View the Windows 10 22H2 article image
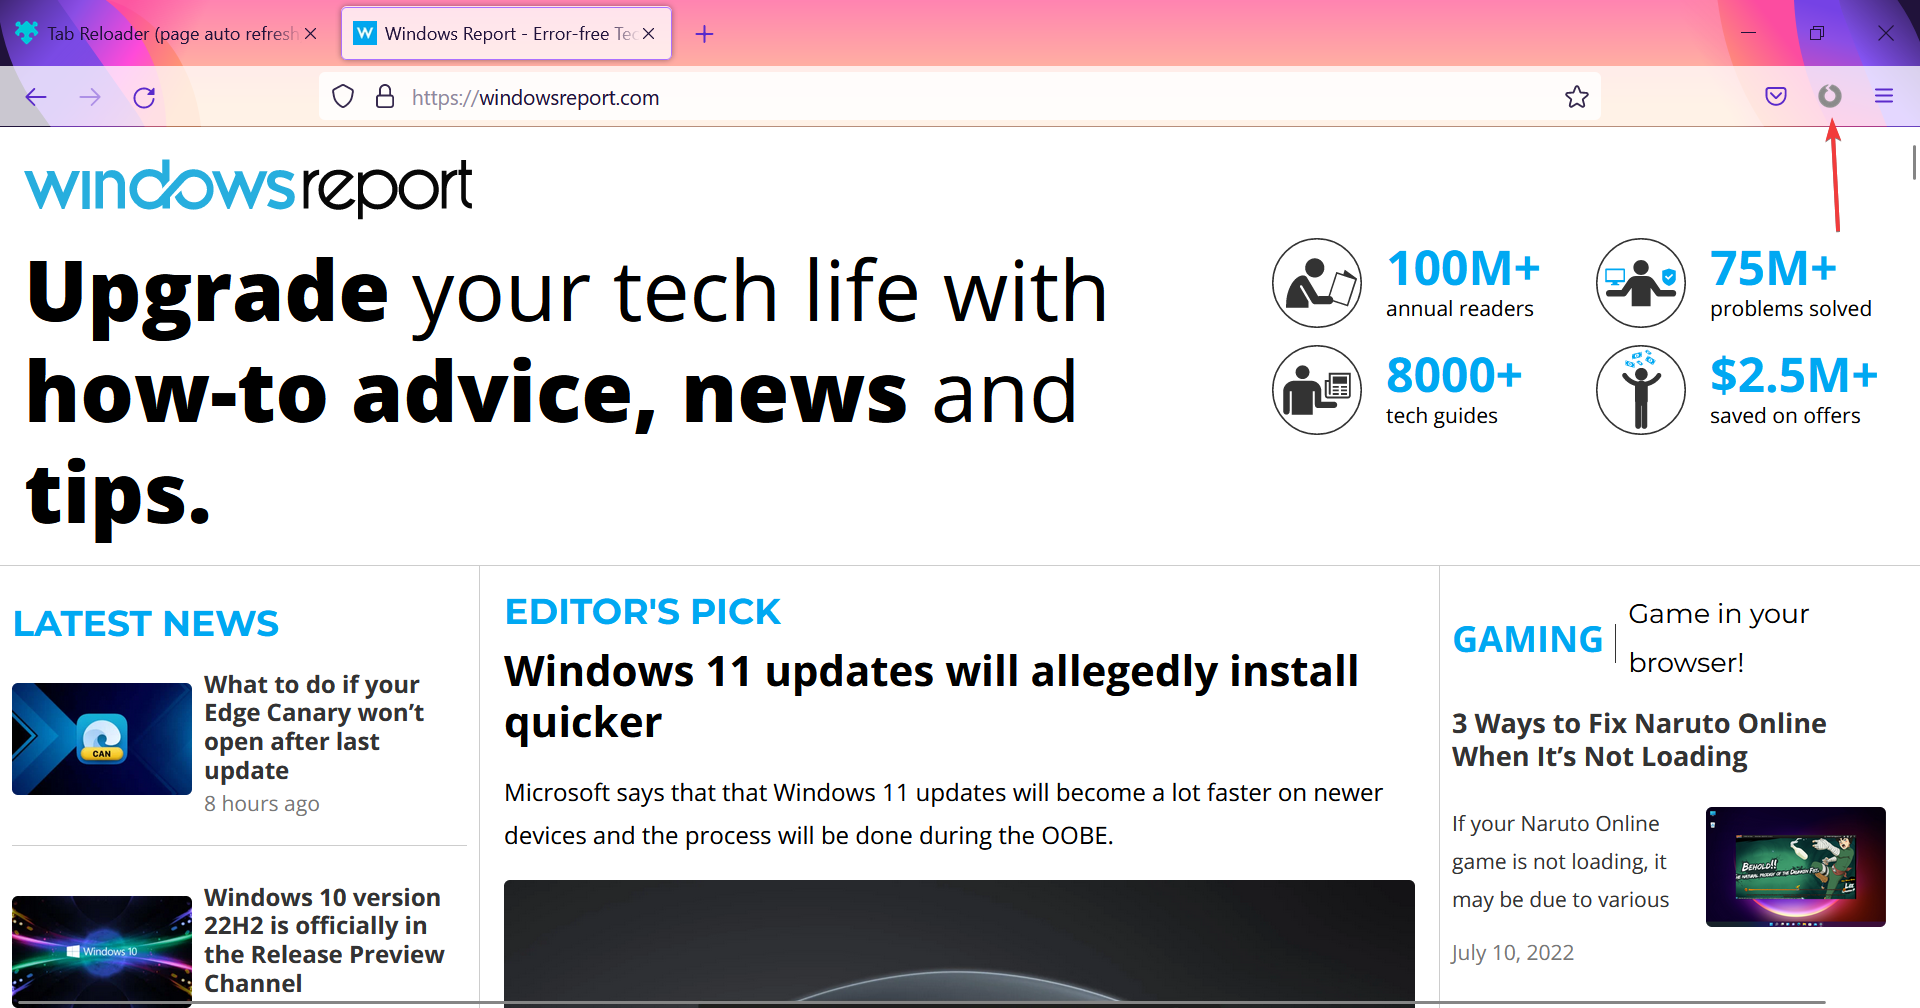 pos(101,949)
